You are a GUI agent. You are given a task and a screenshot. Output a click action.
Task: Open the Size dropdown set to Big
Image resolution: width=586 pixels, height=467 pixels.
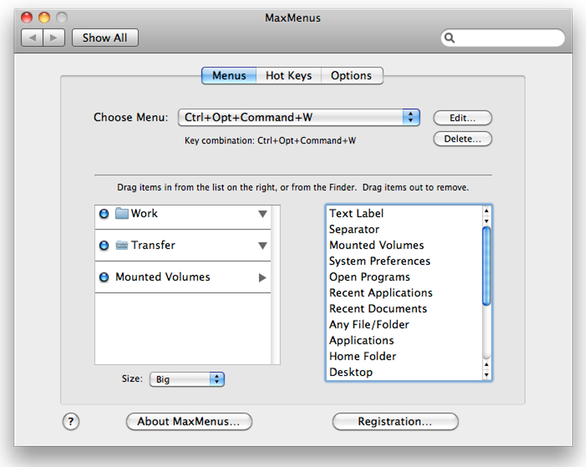click(x=187, y=379)
